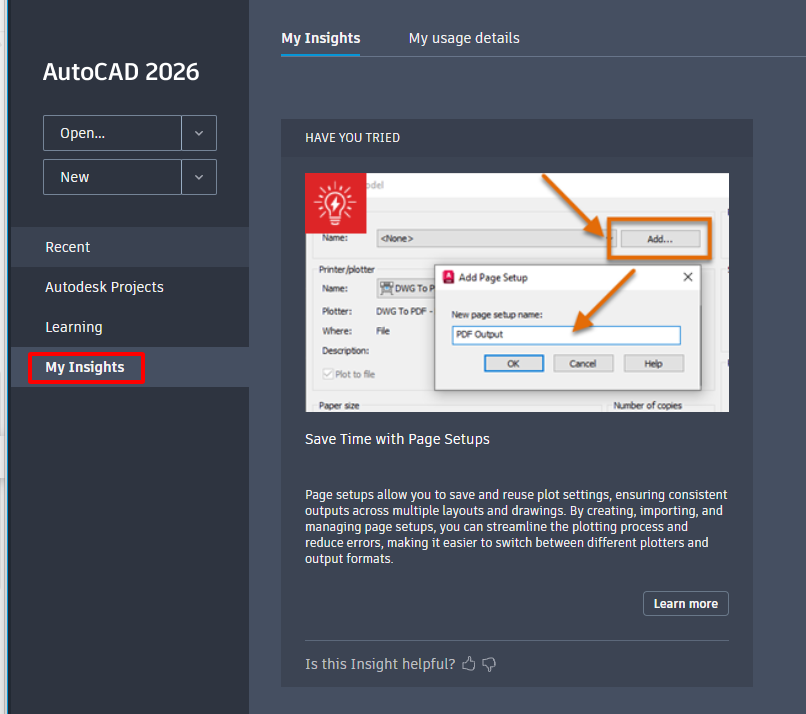Select My Insights in the sidebar

point(130,367)
